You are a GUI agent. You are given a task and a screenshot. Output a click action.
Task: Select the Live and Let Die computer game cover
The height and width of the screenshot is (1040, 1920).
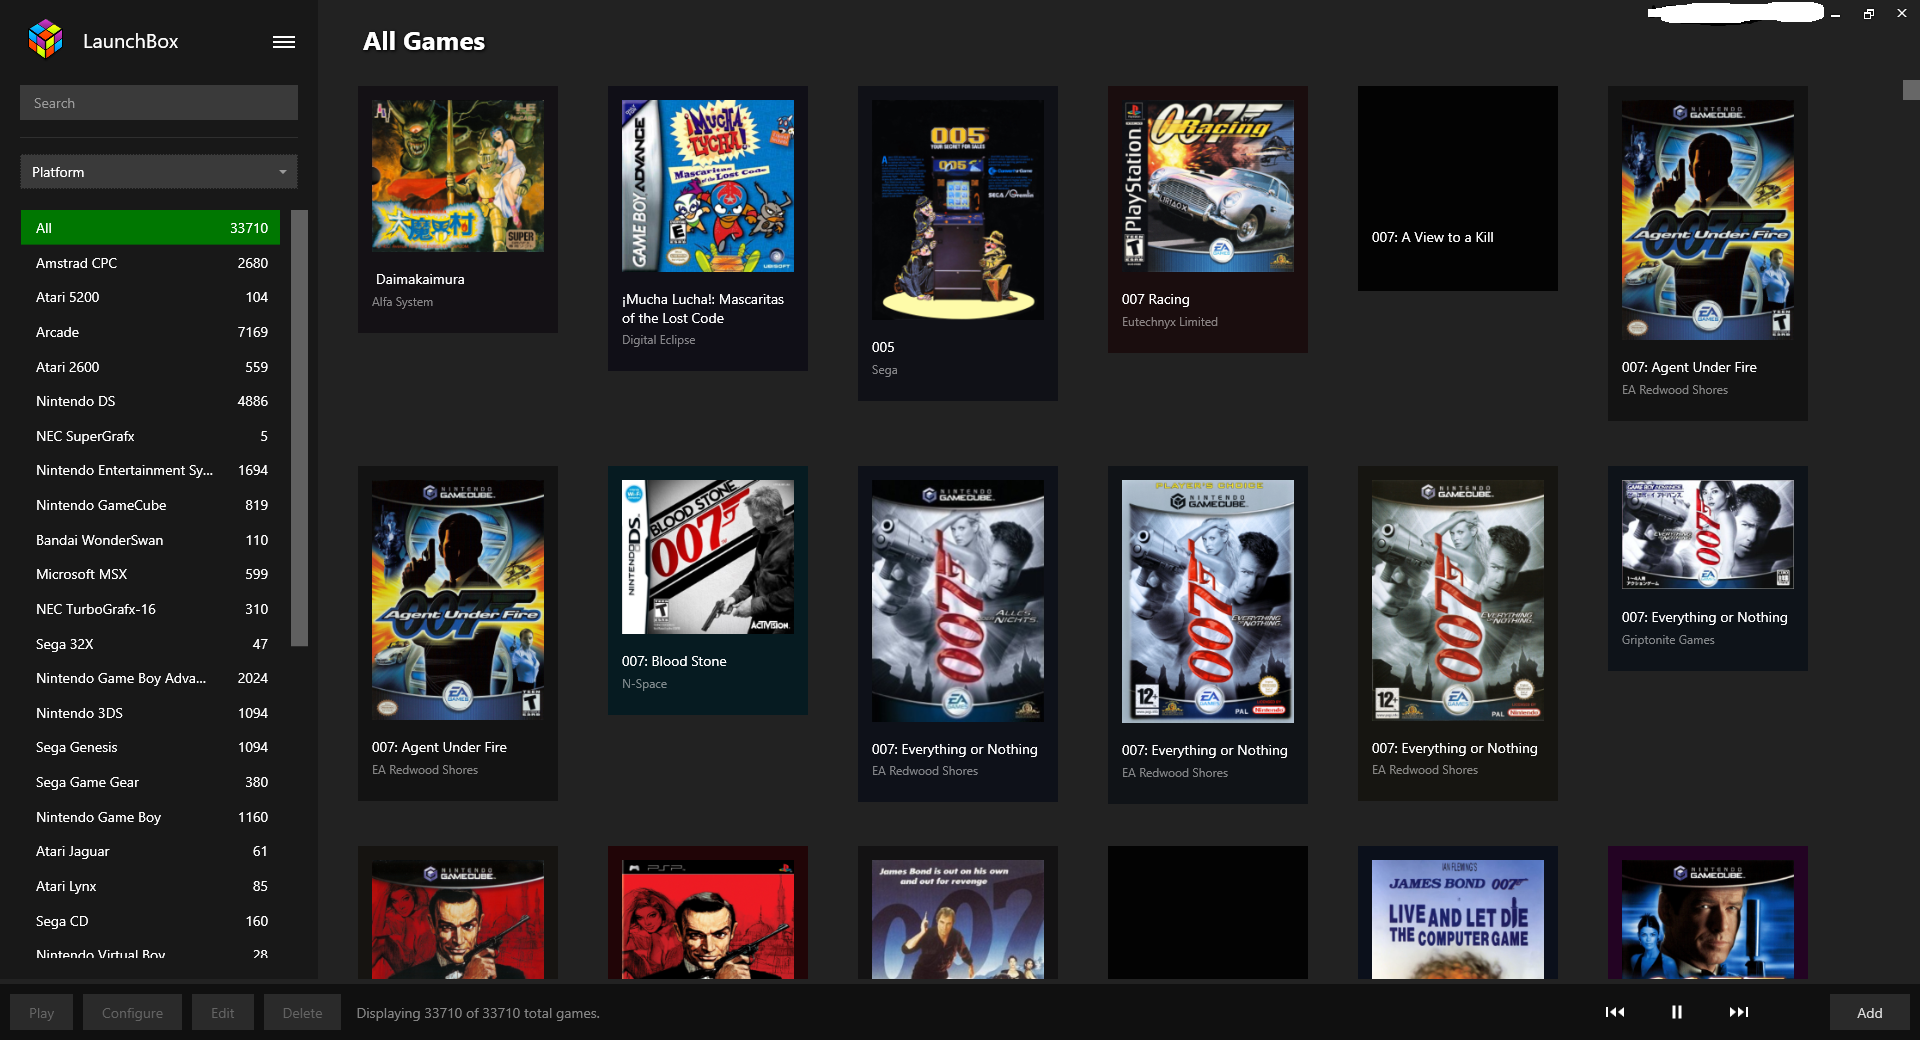(1458, 919)
